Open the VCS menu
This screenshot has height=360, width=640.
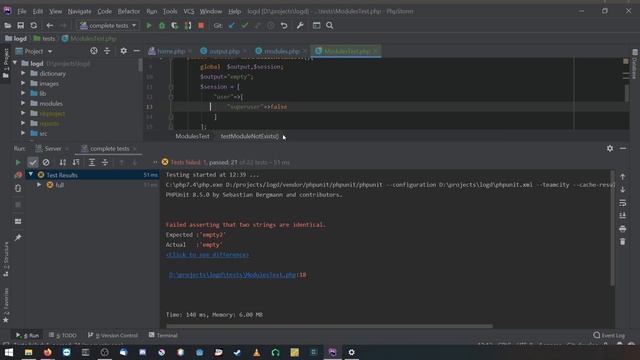coord(189,11)
